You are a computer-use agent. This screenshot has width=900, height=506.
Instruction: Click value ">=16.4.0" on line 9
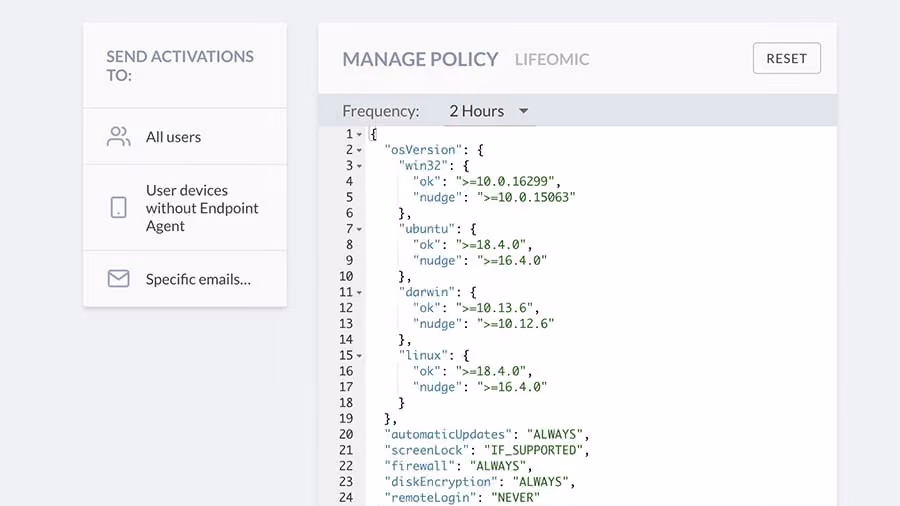512,260
